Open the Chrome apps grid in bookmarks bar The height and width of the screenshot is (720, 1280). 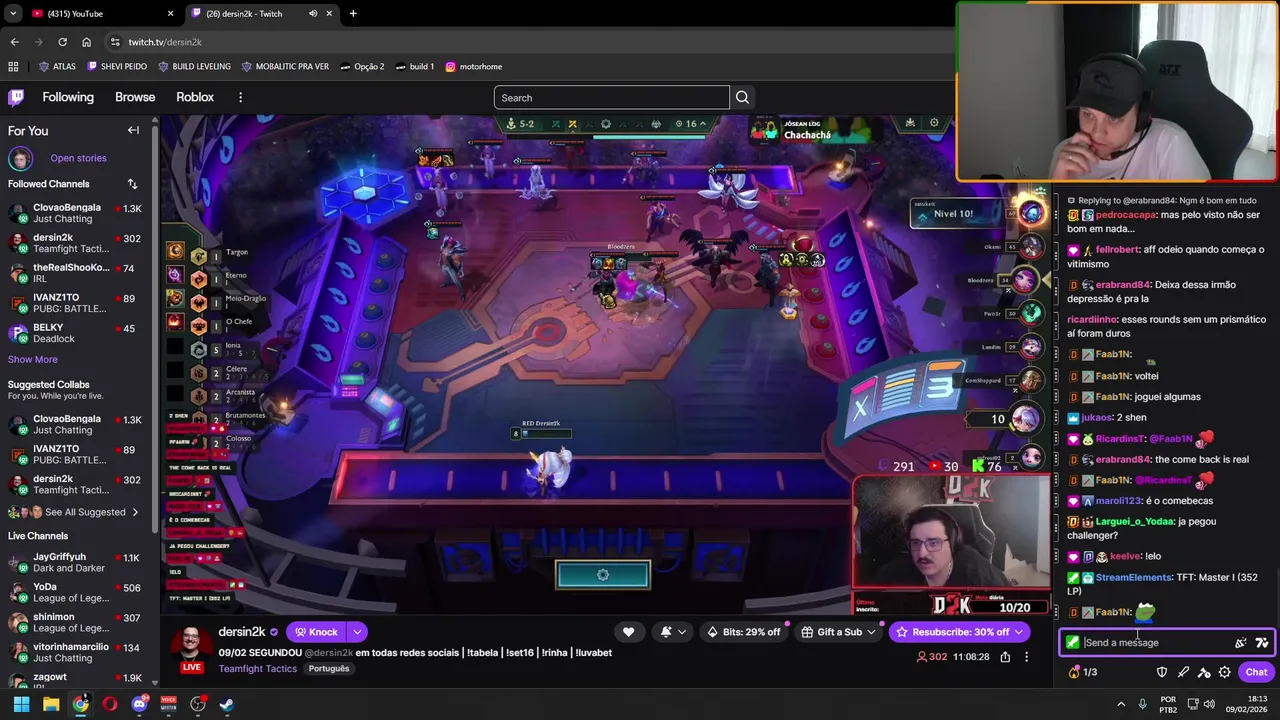13,66
